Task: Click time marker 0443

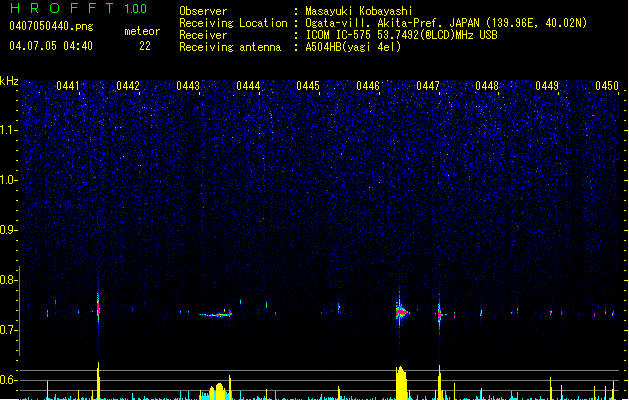Action: pyautogui.click(x=188, y=86)
